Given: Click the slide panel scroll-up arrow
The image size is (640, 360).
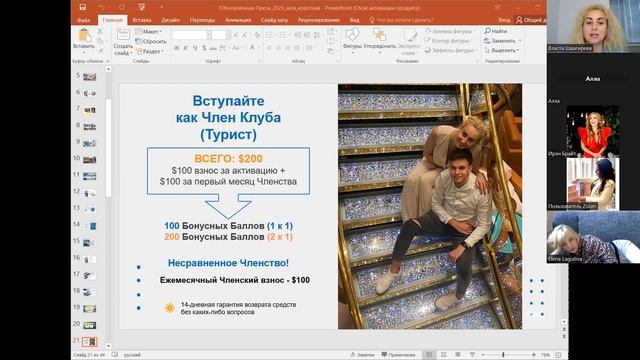Looking at the screenshot, I should point(109,69).
